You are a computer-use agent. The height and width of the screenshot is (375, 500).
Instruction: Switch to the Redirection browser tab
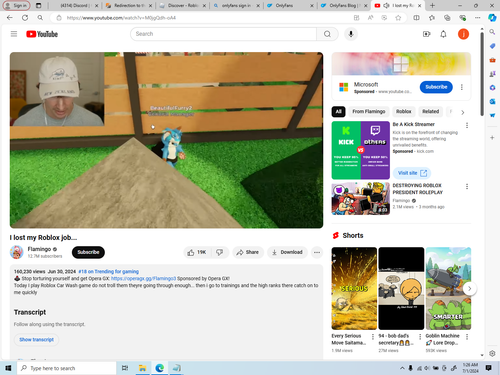click(x=129, y=5)
